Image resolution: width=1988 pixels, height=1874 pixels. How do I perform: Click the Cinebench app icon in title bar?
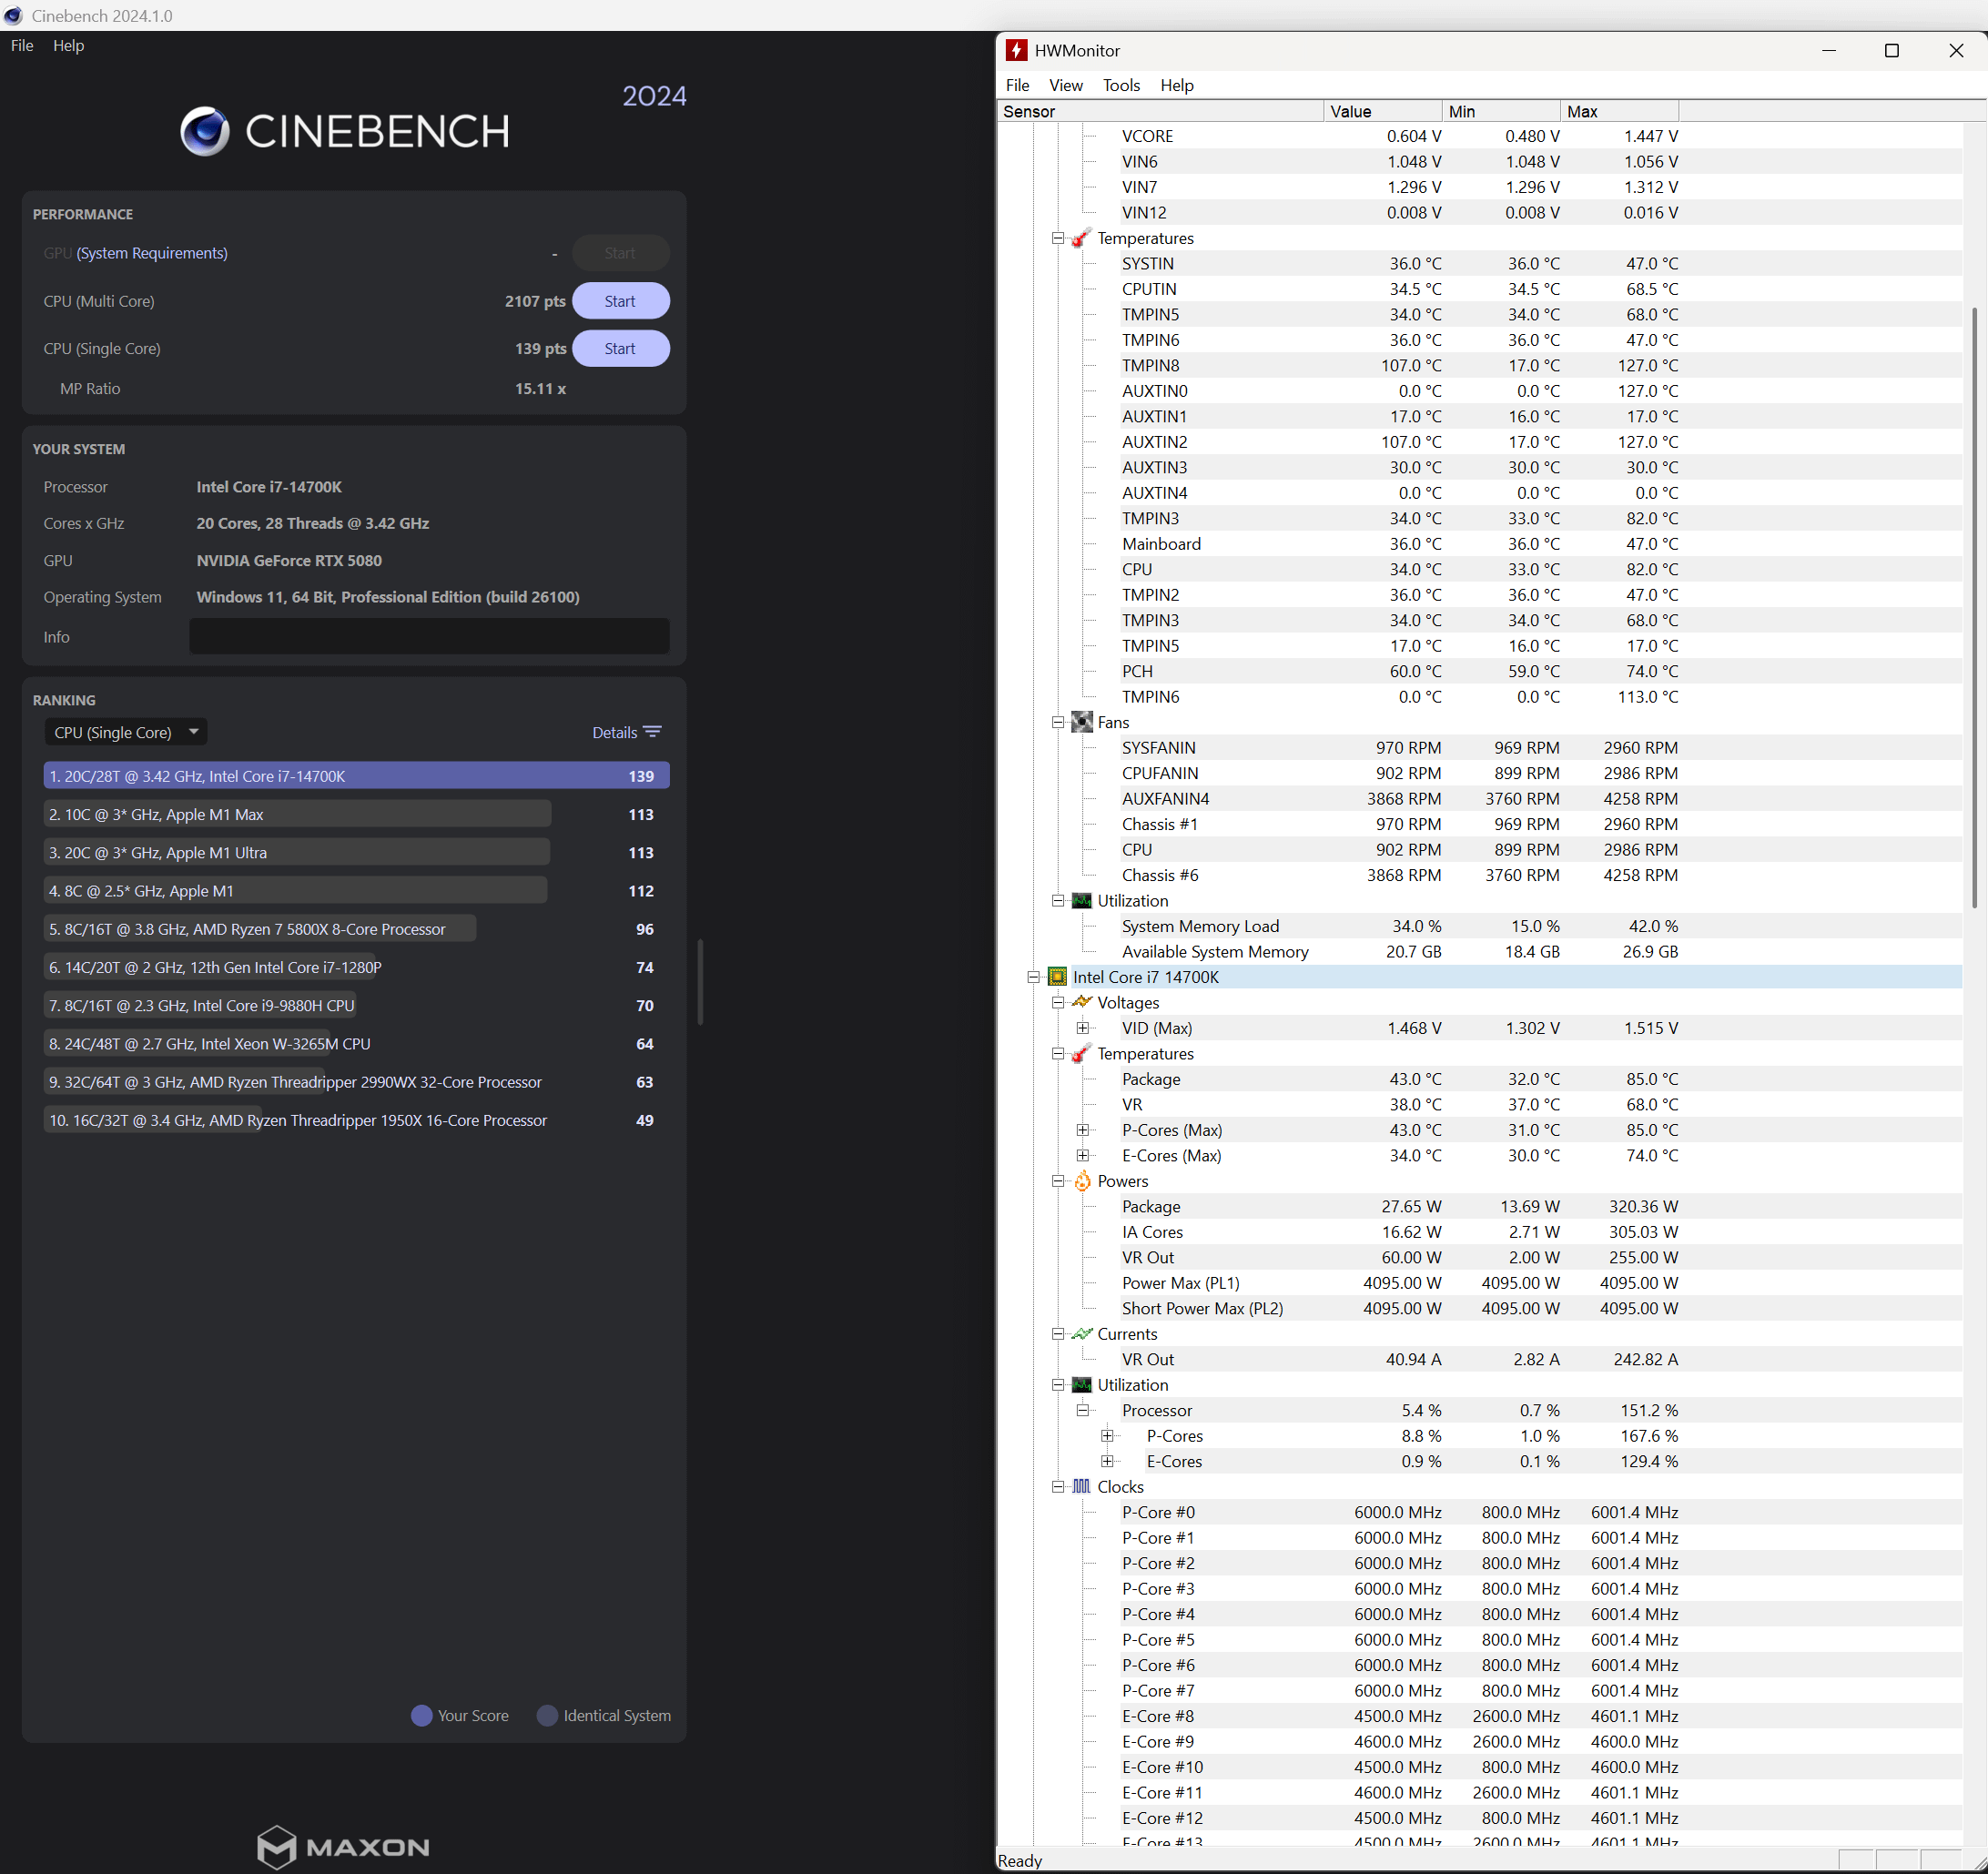pyautogui.click(x=13, y=16)
